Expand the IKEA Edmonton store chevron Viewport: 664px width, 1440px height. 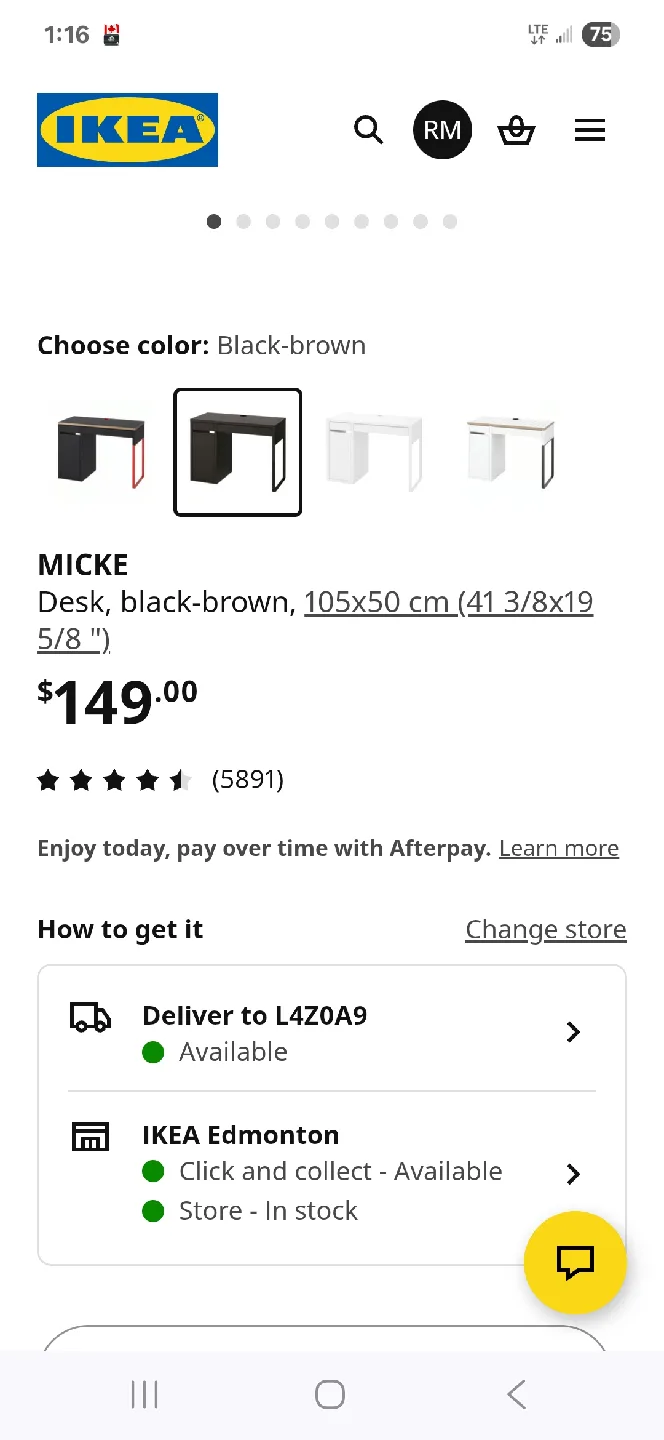(x=573, y=1174)
